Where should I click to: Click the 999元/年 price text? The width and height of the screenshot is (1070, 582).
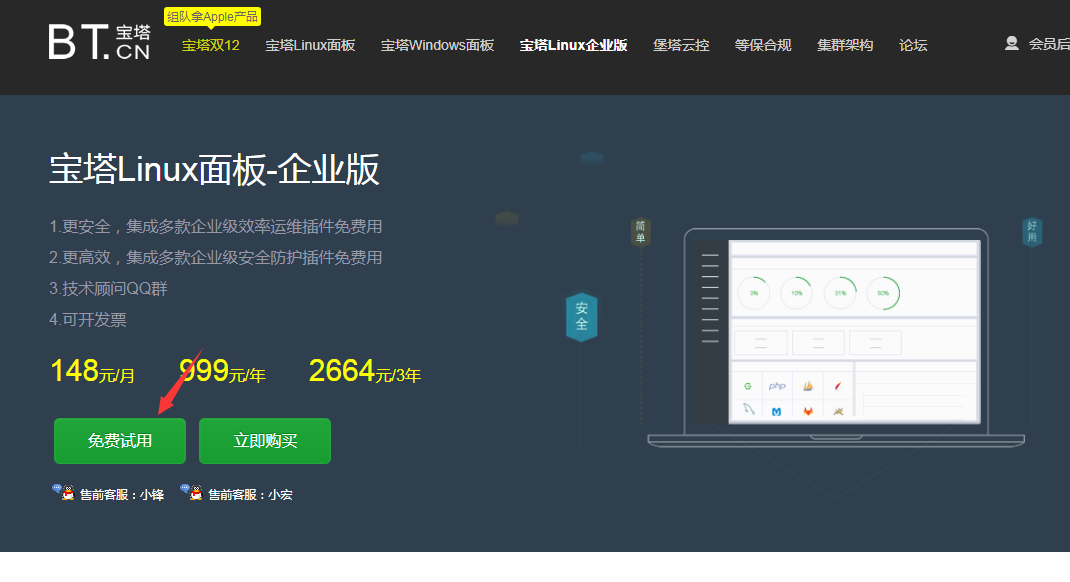coord(222,372)
